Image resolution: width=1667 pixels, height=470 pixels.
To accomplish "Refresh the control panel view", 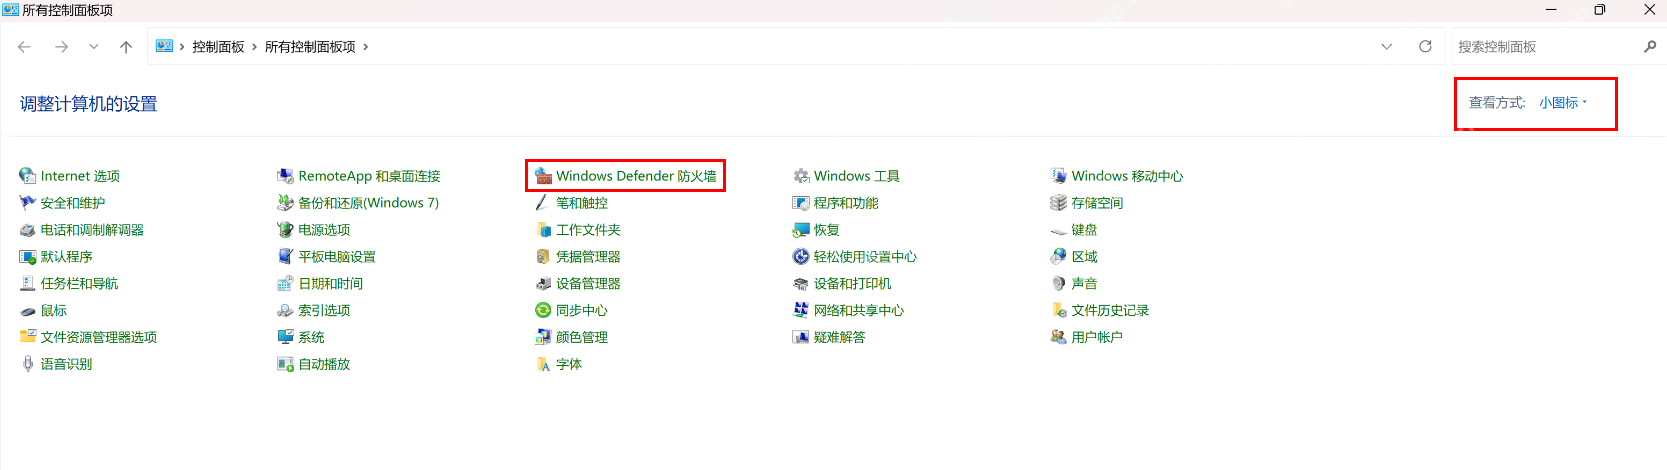I will pos(1425,47).
